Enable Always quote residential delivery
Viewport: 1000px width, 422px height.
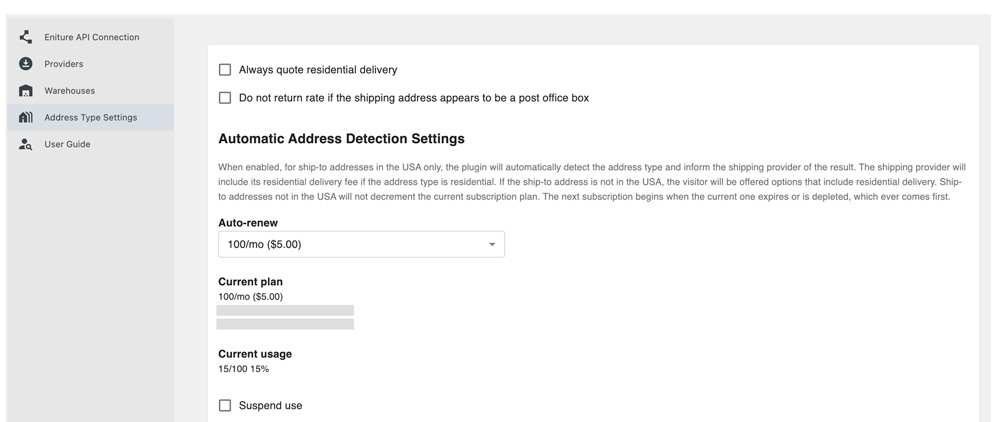pos(224,69)
